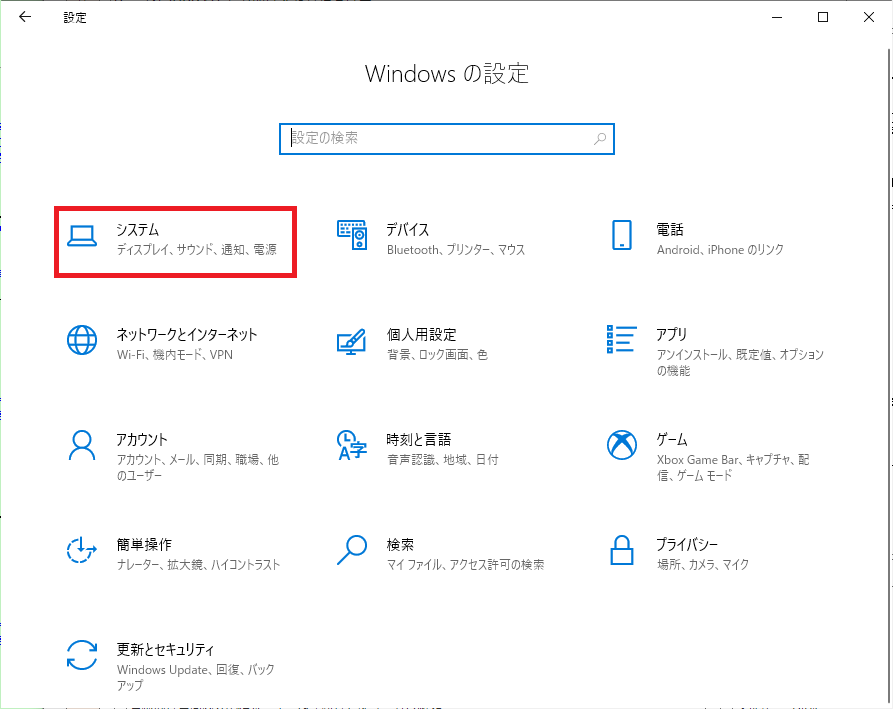Click the プライバシー padlock icon
This screenshot has width=893, height=709.
coord(621,550)
